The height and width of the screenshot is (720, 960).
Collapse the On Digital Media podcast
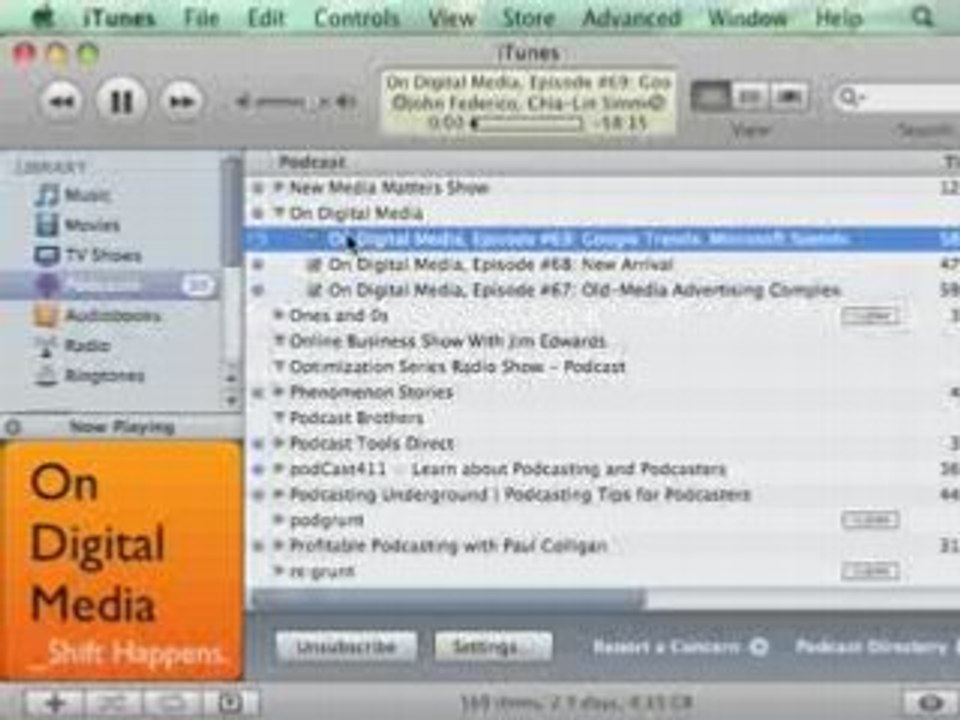[279, 213]
